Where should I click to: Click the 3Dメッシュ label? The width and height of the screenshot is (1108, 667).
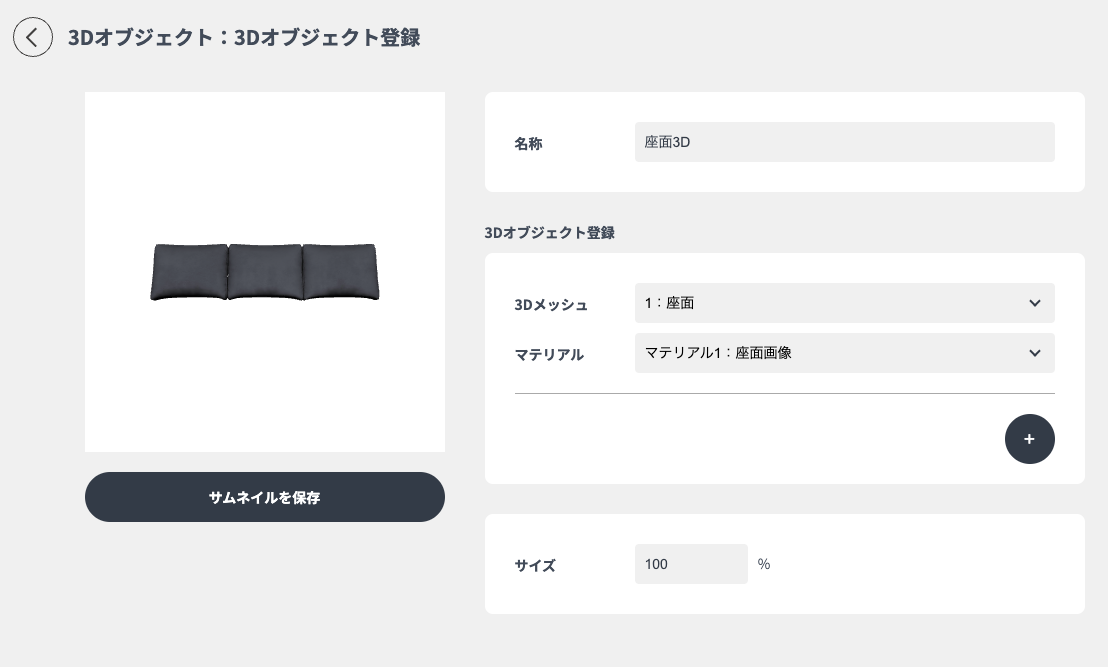point(551,305)
